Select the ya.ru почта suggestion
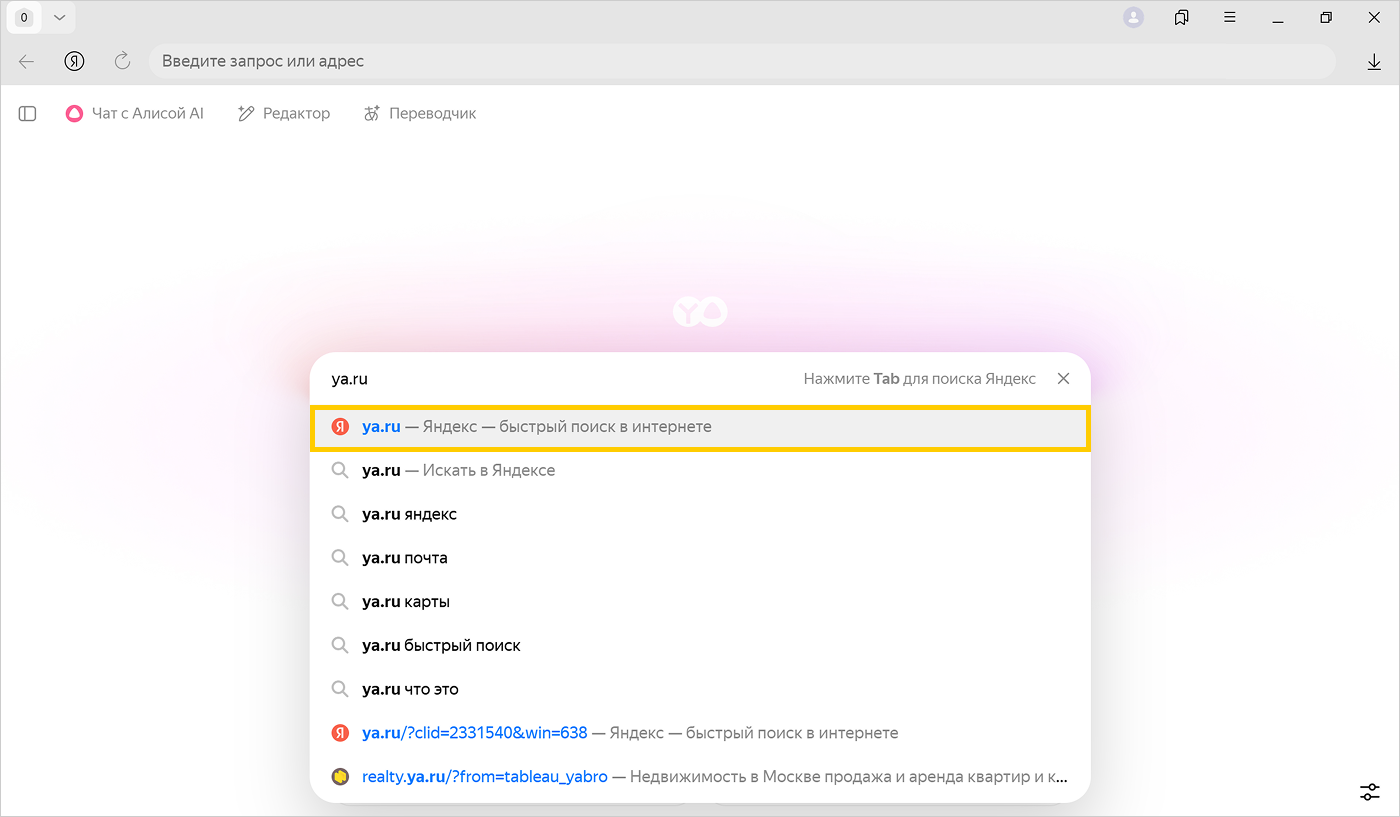The image size is (1400, 817). pos(404,558)
